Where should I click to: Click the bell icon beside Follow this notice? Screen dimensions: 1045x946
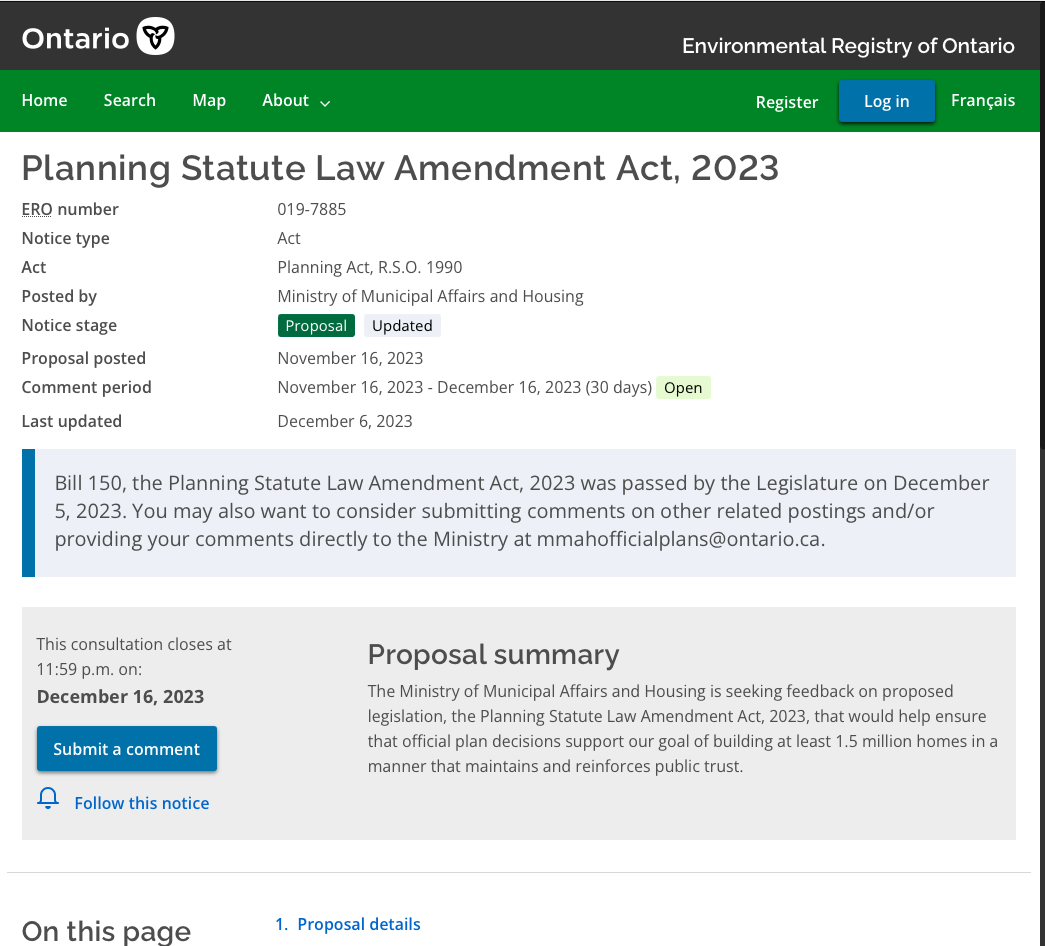pos(48,798)
